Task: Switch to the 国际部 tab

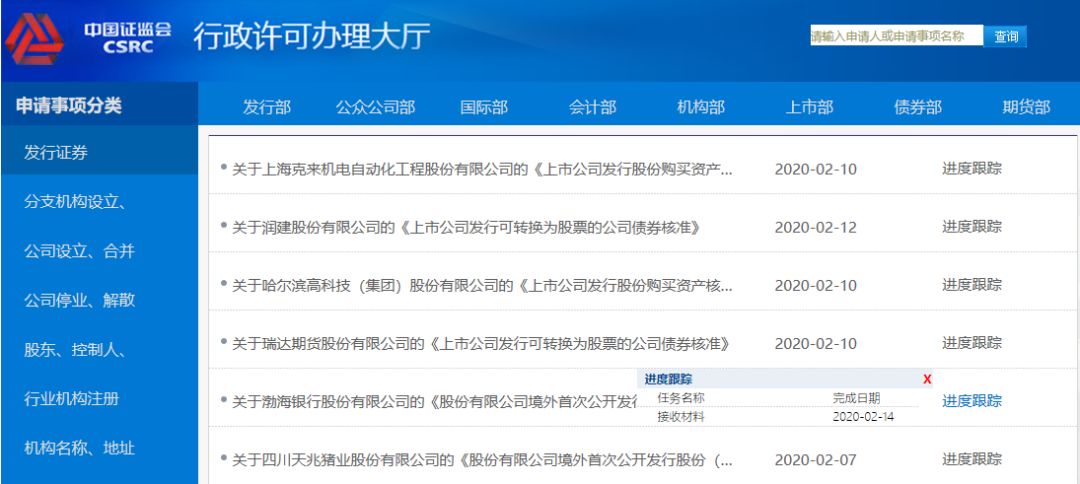Action: coord(484,107)
